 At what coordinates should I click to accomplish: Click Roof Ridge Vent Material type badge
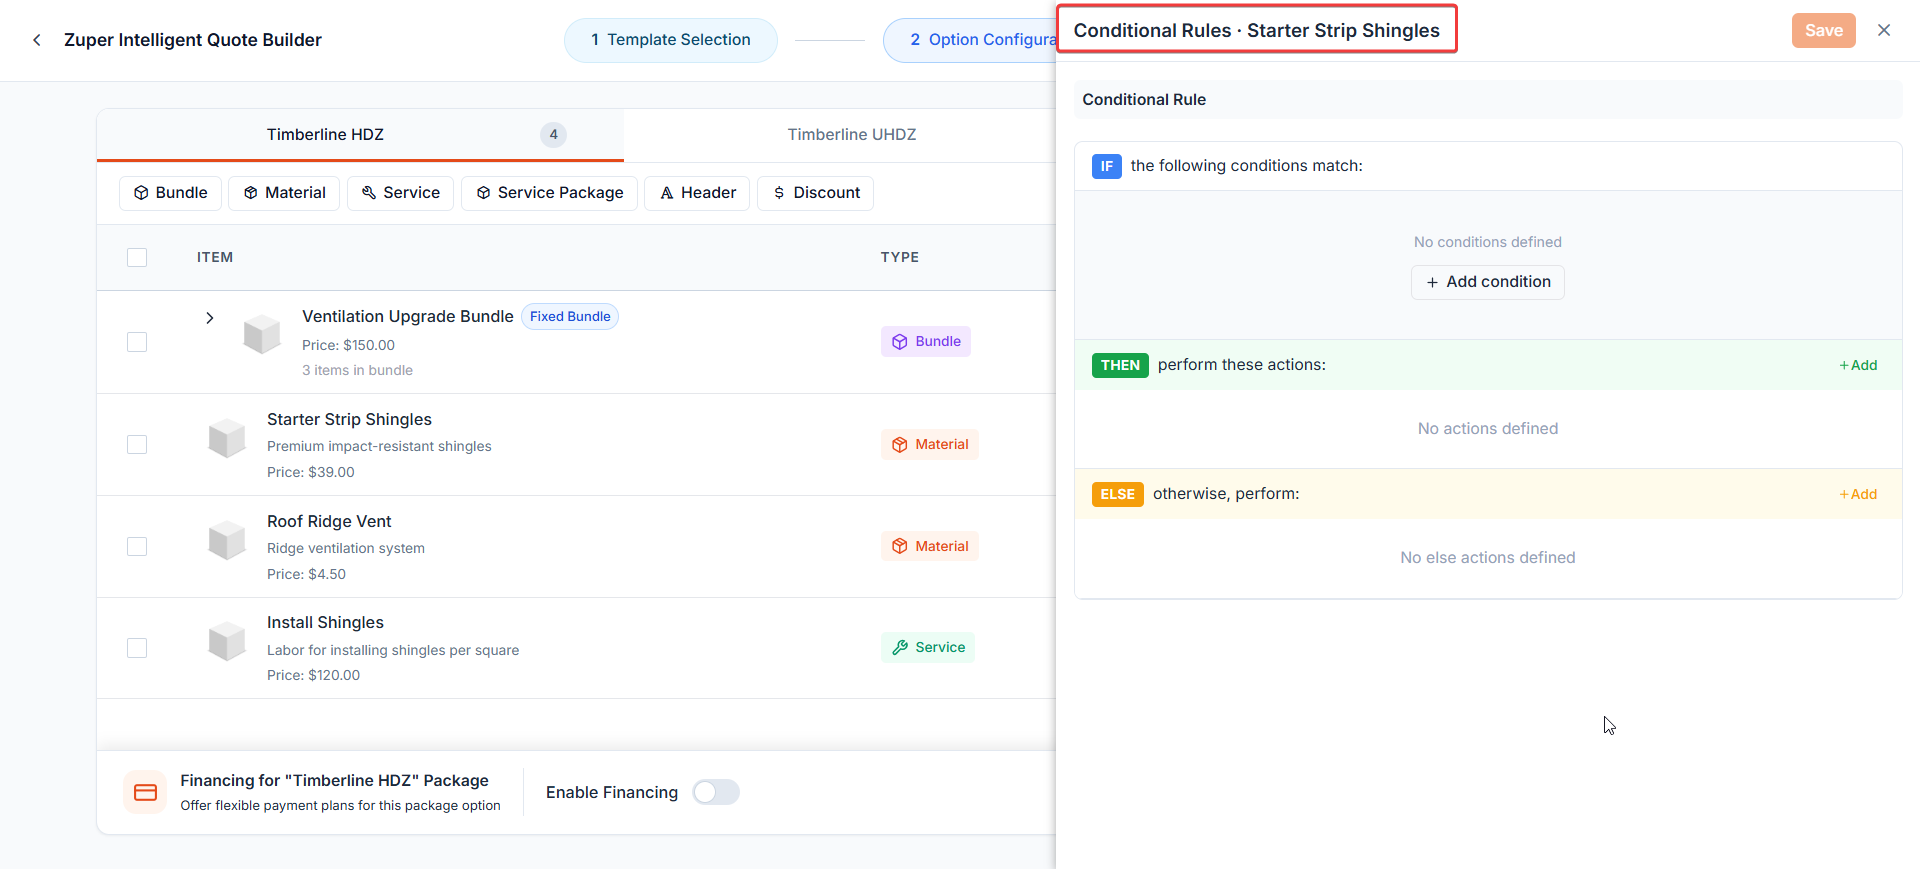(x=930, y=546)
